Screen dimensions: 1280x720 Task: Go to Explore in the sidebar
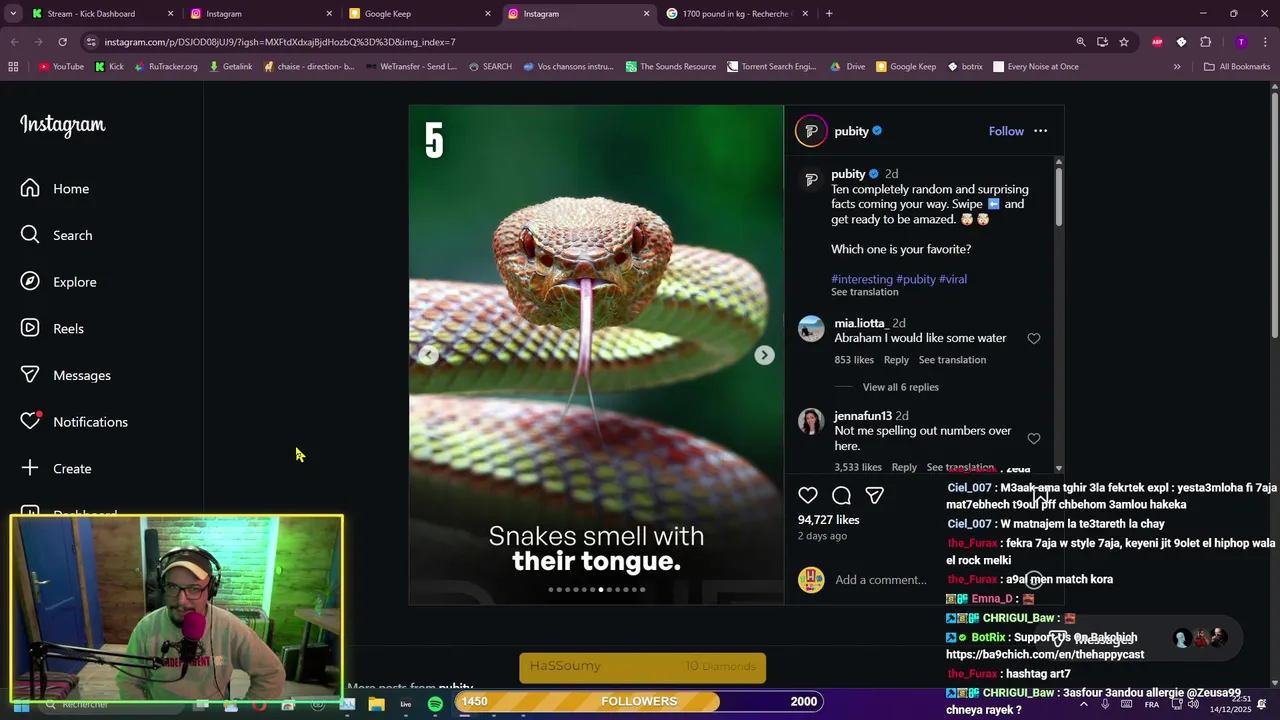point(59,282)
